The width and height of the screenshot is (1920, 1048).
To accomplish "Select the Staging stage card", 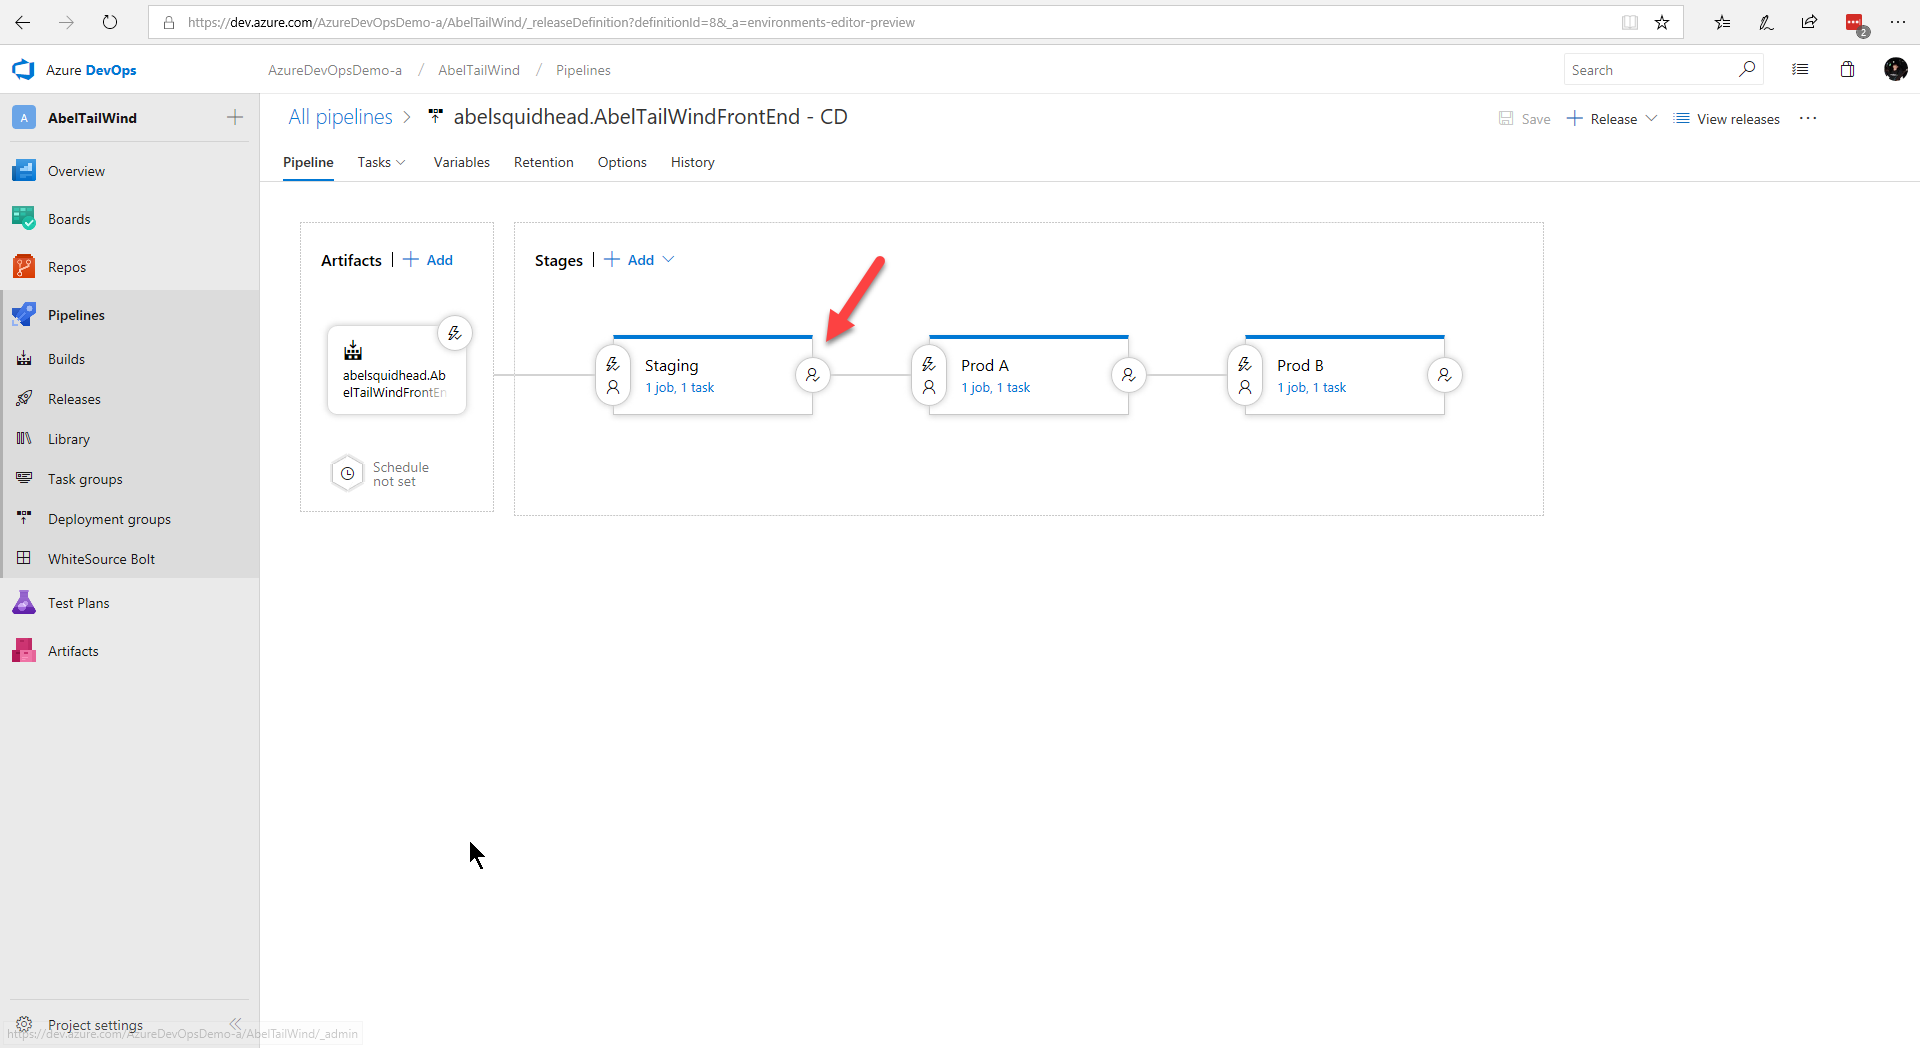I will pyautogui.click(x=713, y=375).
